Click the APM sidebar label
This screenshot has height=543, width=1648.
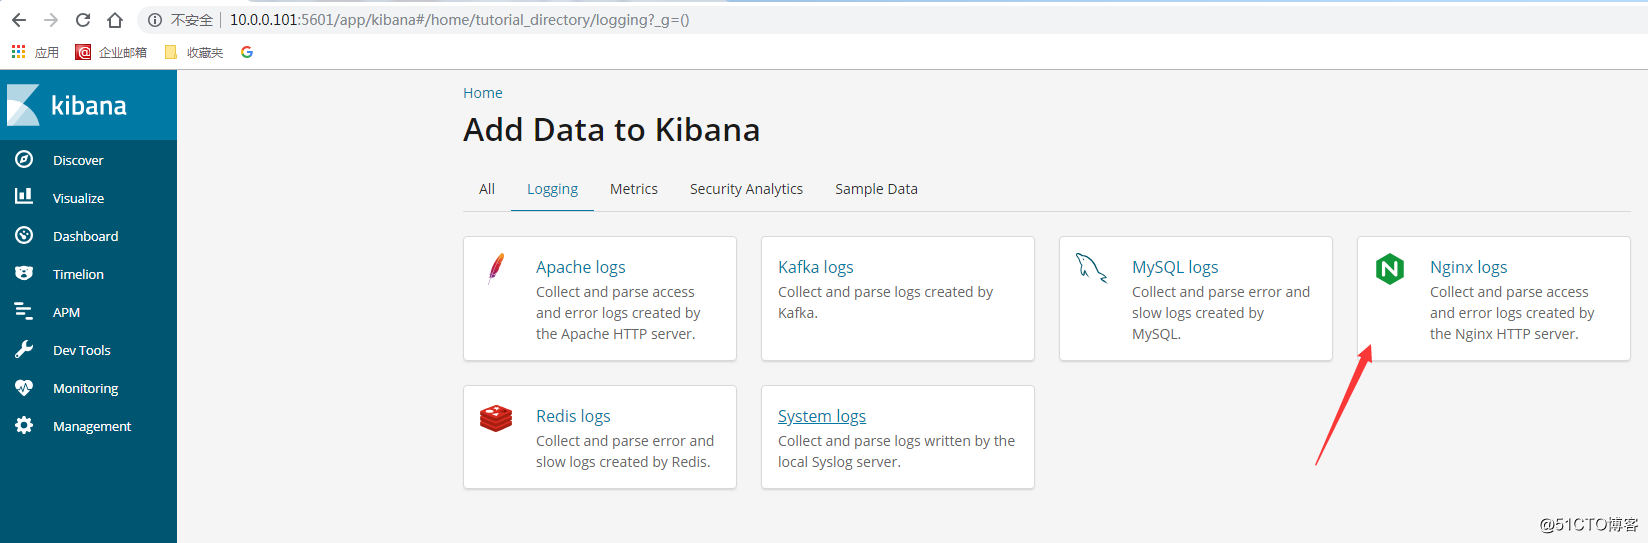(x=66, y=312)
